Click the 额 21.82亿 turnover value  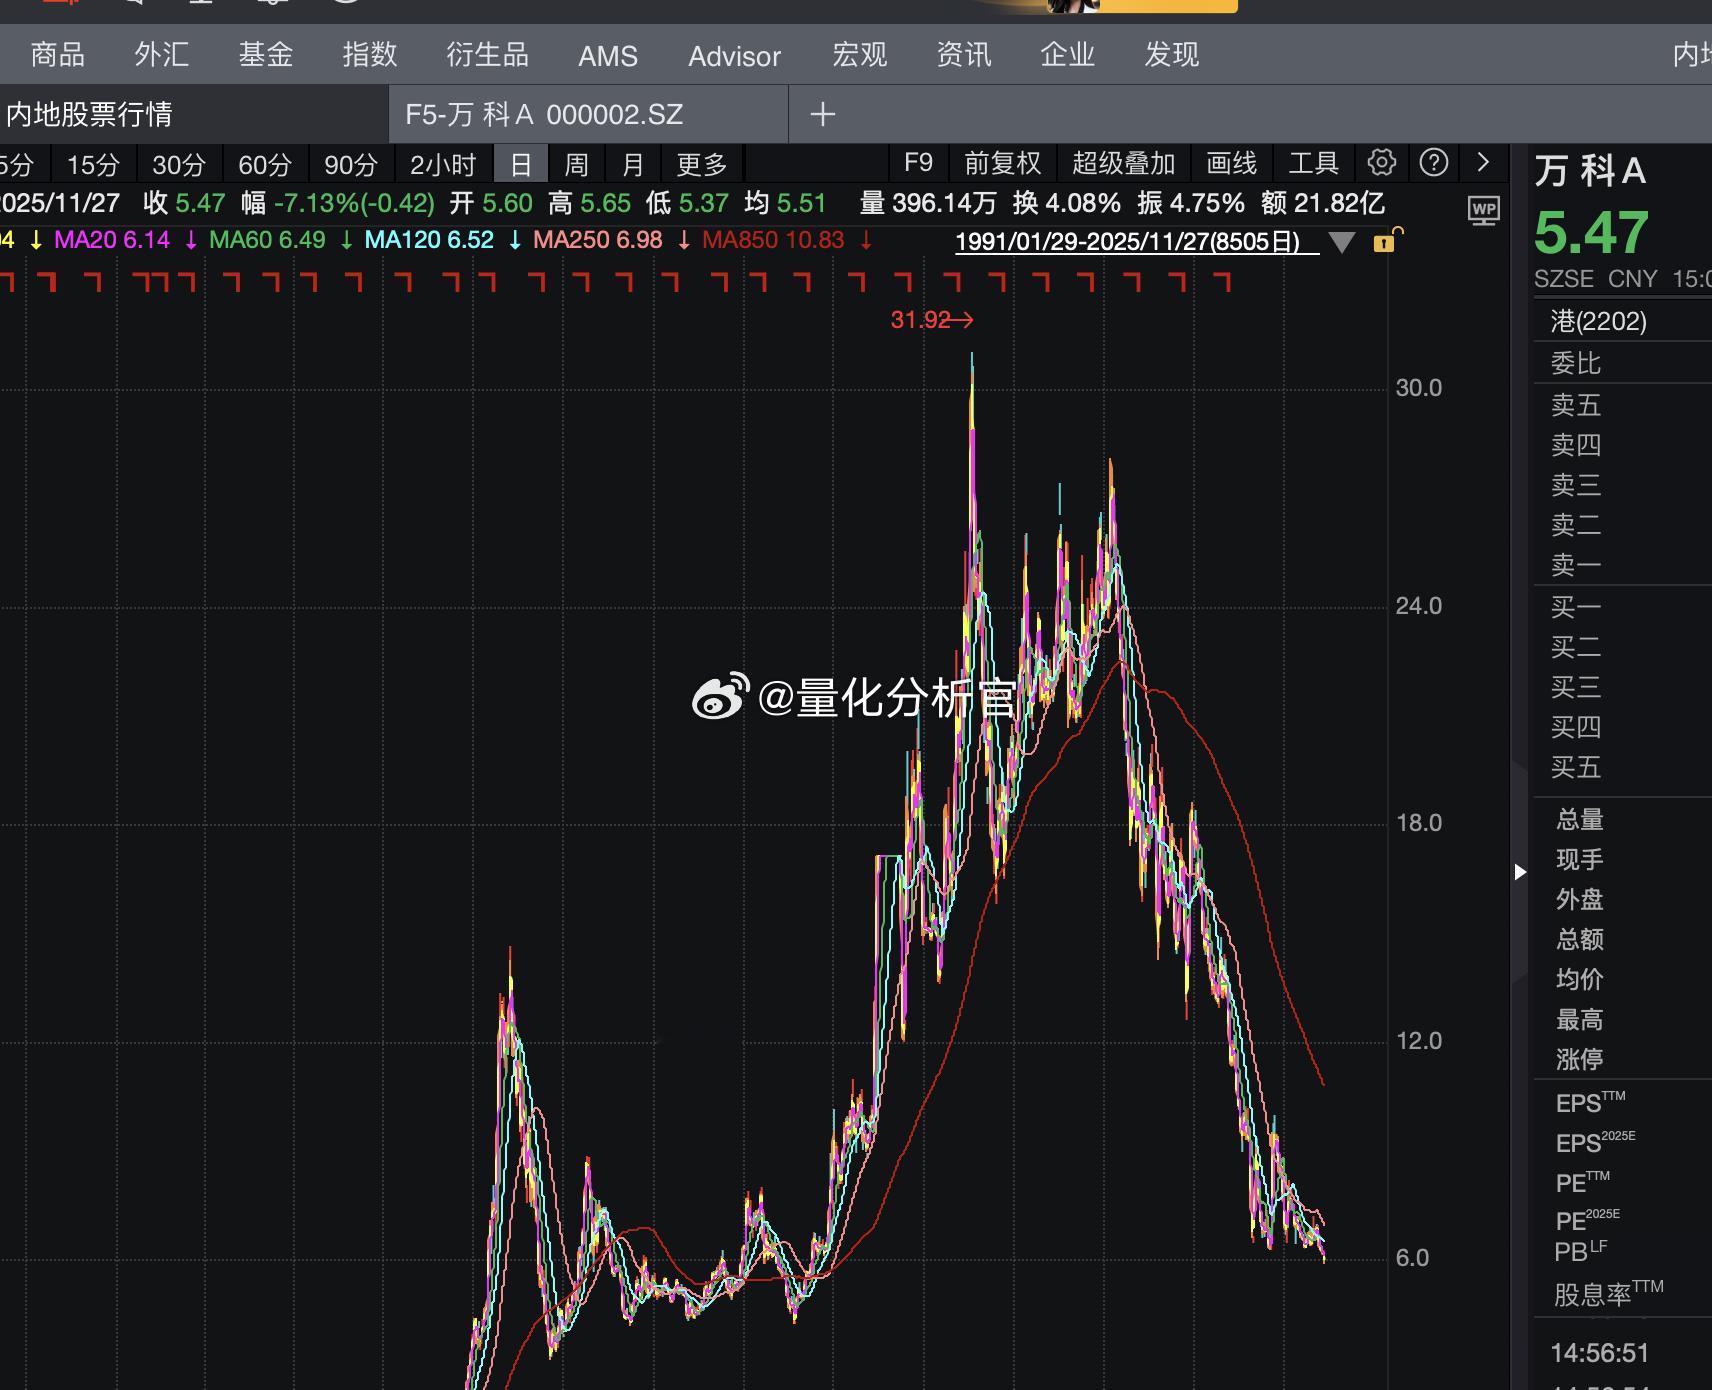click(1323, 203)
